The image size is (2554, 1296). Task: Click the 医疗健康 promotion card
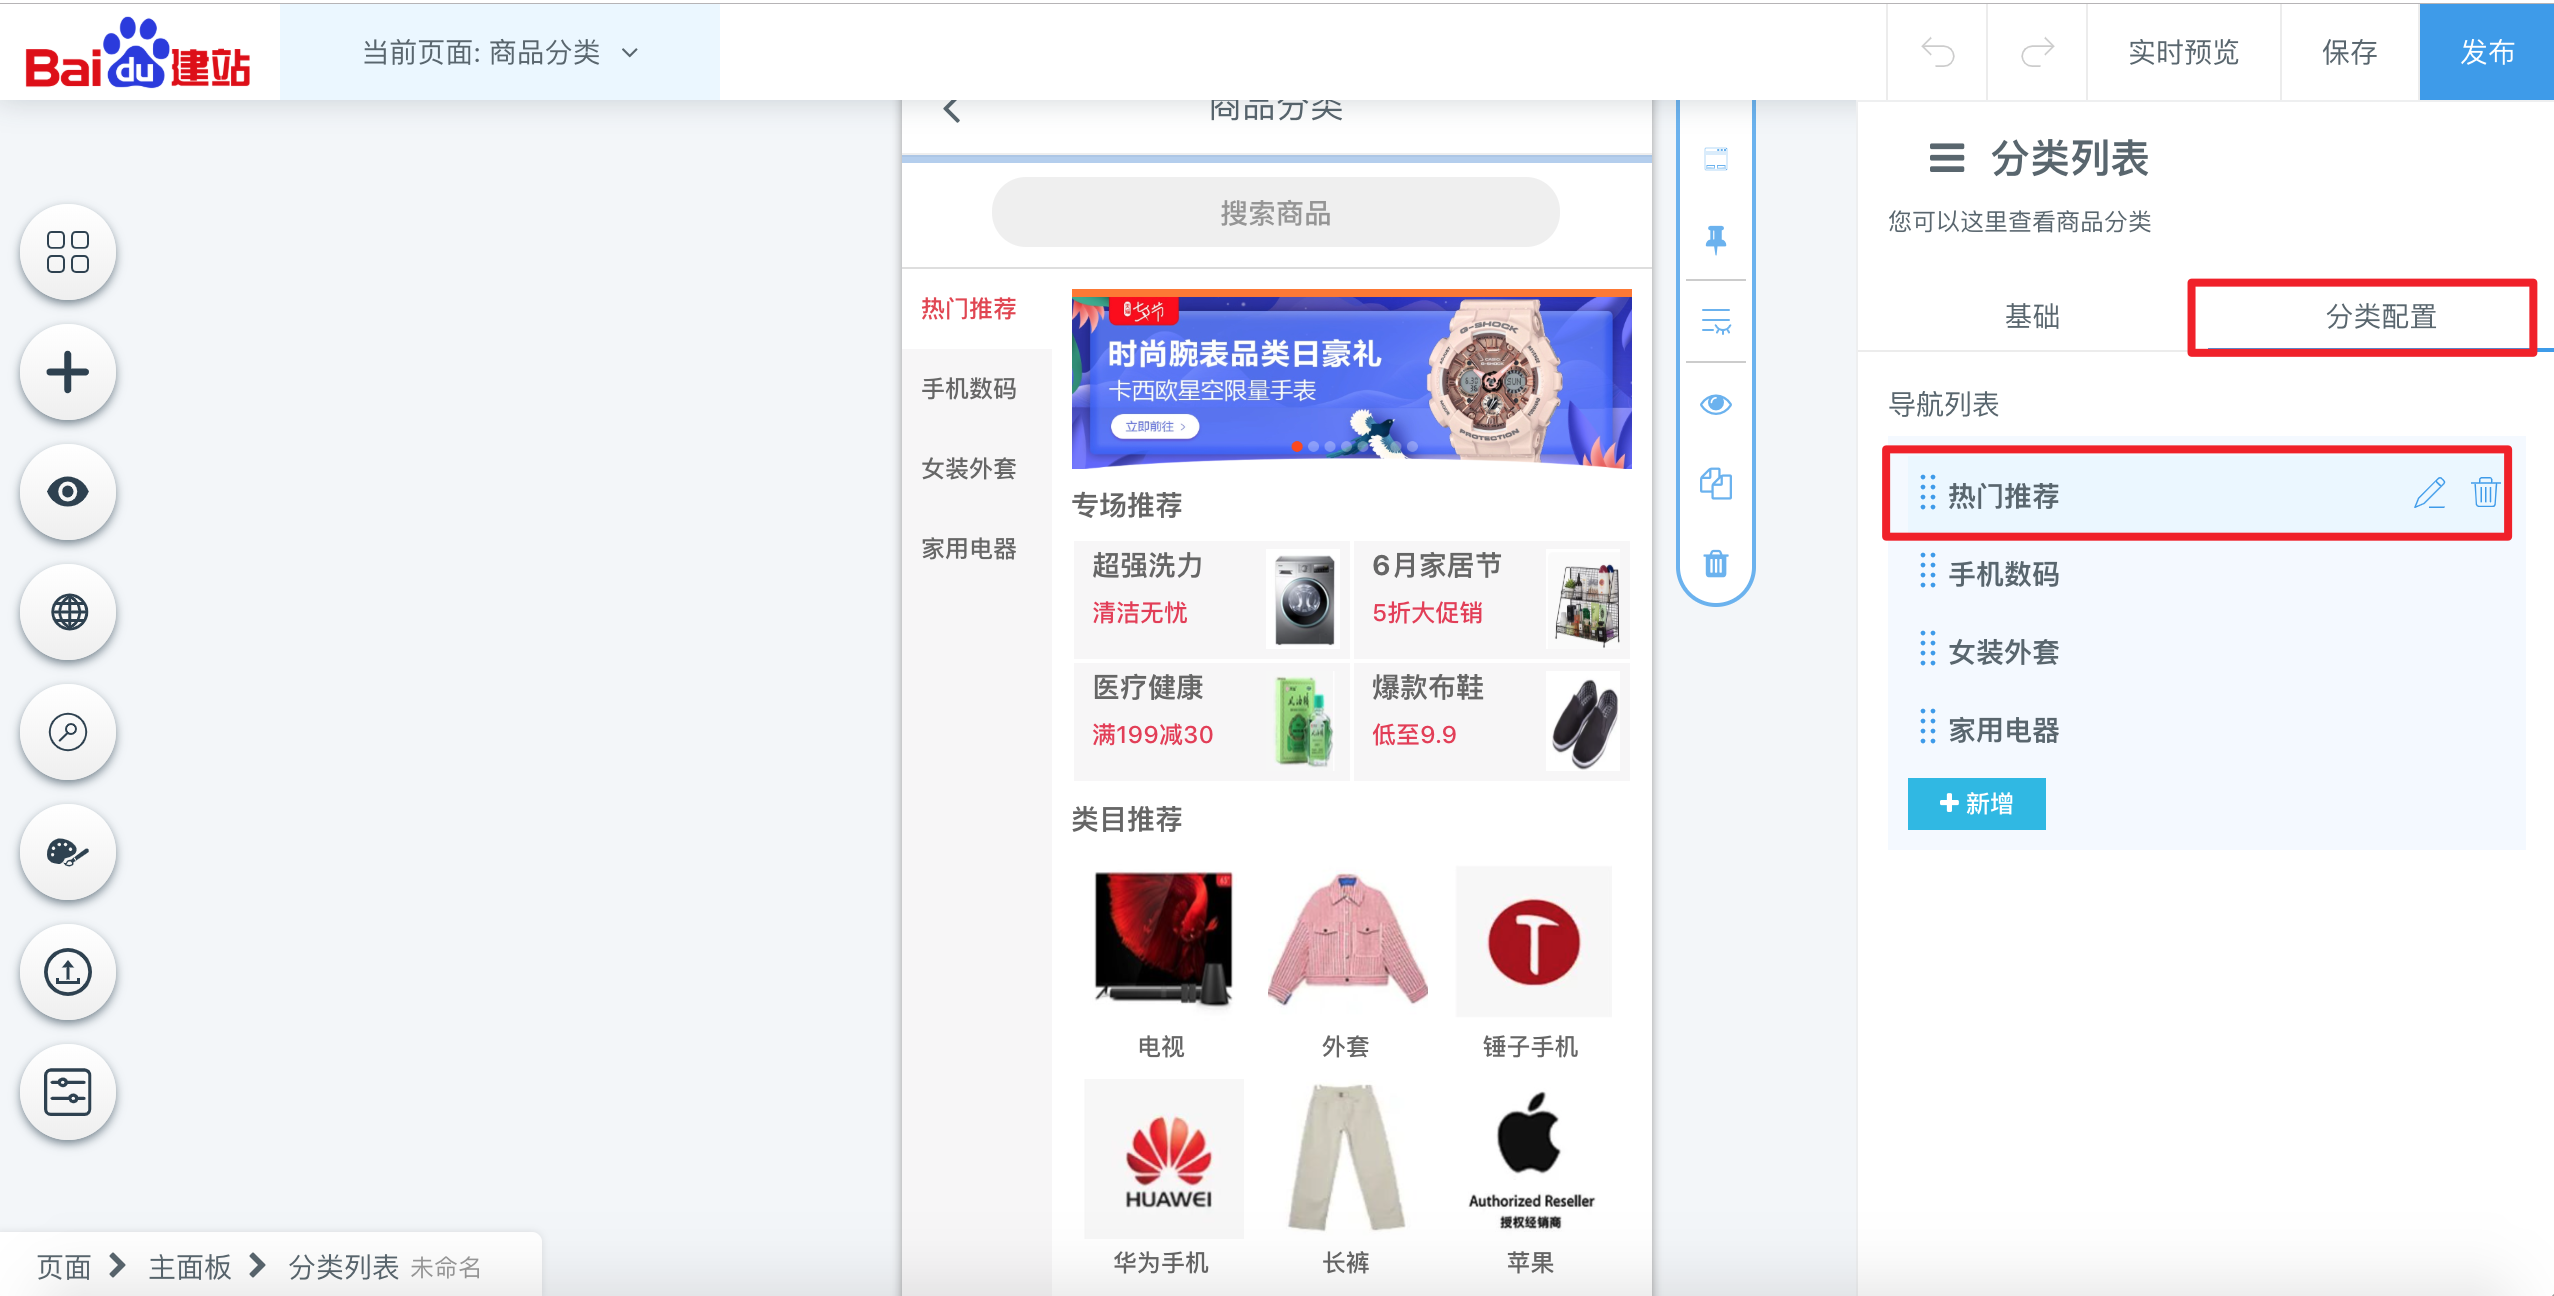click(1211, 721)
